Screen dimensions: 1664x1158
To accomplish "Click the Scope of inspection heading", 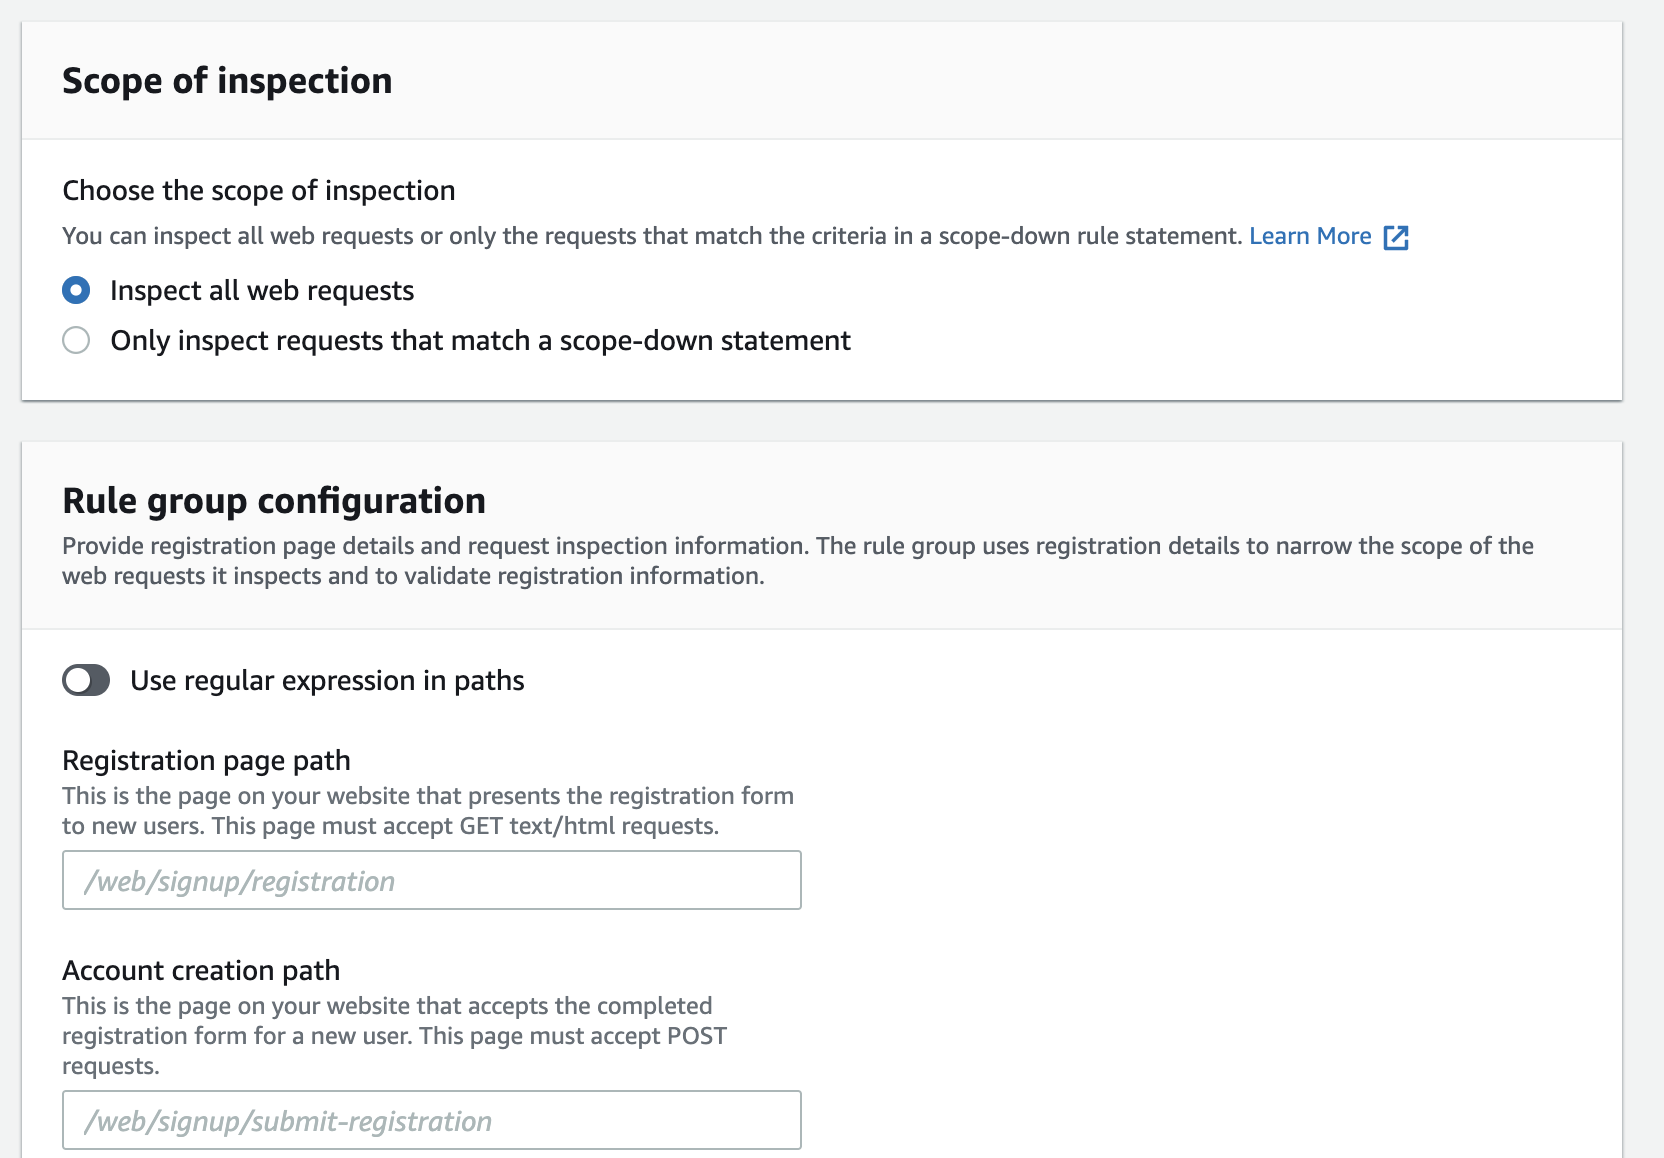I will pyautogui.click(x=227, y=81).
